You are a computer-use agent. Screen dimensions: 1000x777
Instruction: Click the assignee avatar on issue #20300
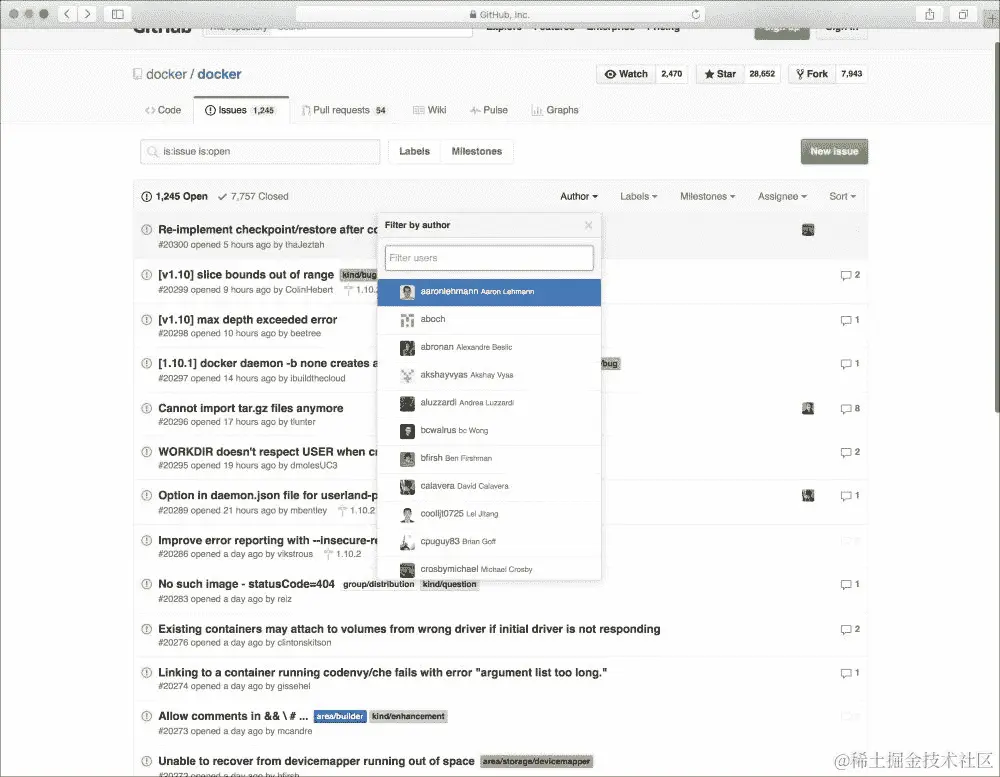click(808, 229)
